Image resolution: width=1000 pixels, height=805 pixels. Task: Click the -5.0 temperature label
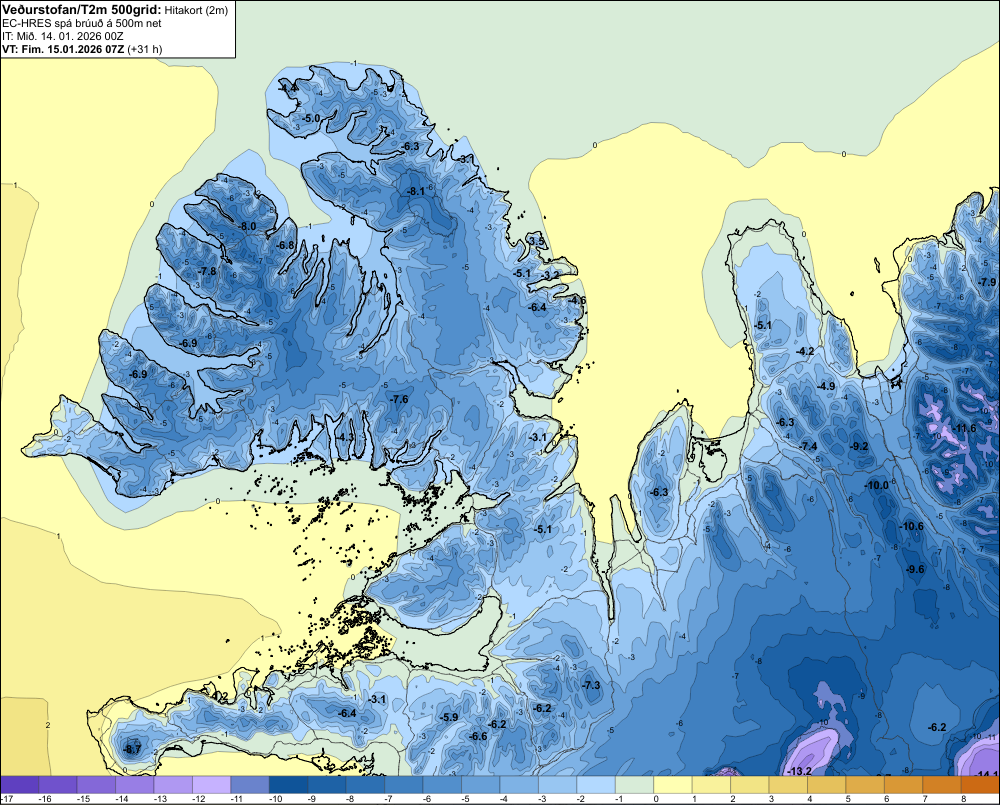(x=311, y=118)
